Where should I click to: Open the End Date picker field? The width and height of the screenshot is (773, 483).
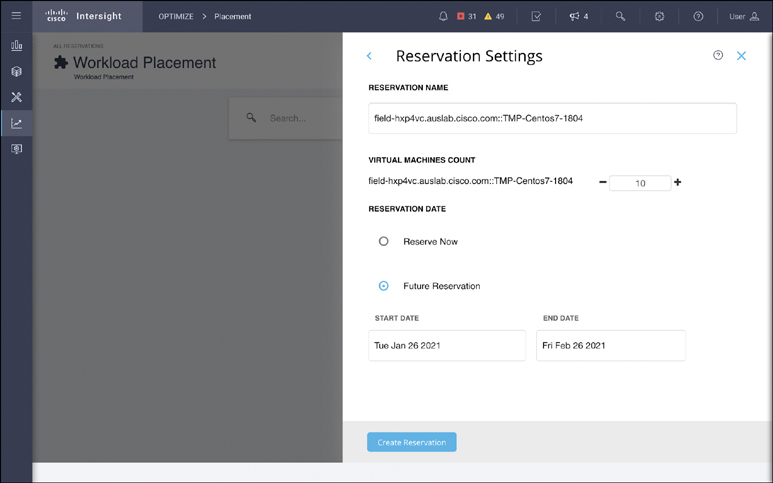610,345
